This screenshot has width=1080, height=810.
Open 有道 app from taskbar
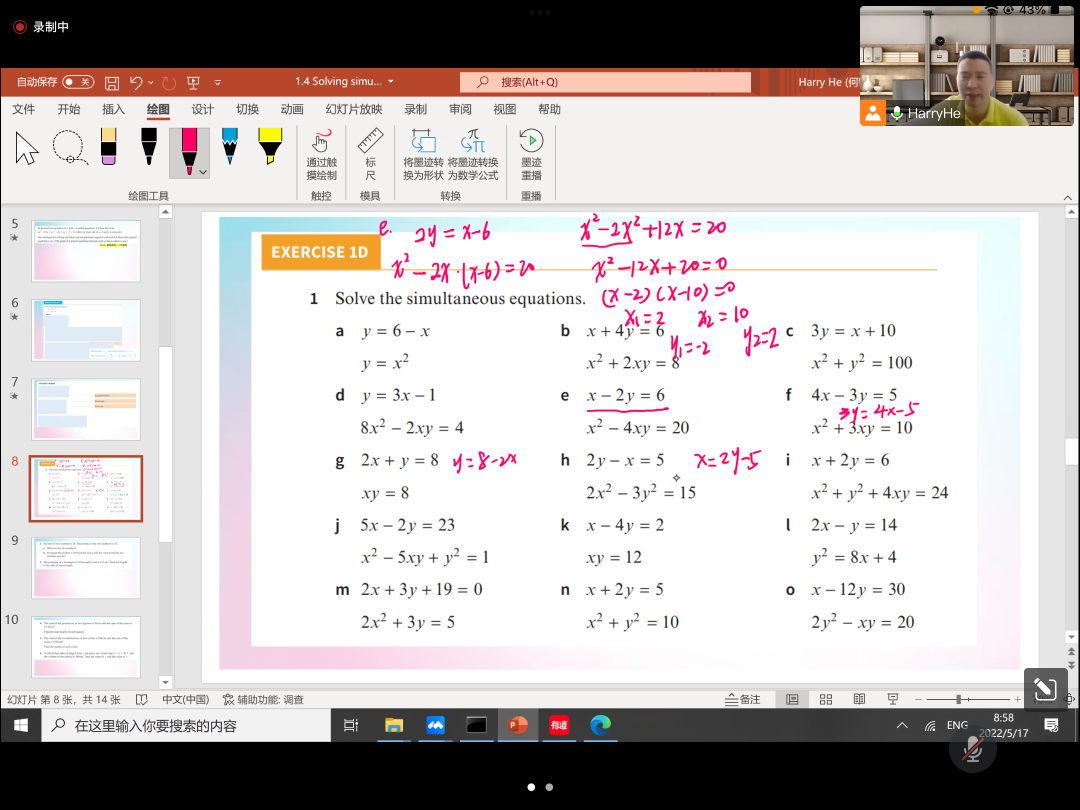click(559, 725)
